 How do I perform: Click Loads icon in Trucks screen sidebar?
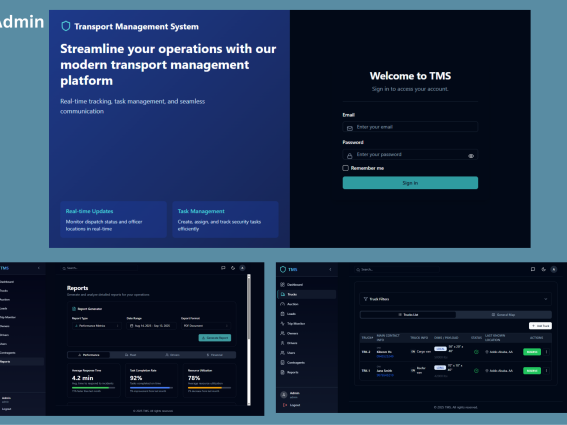(x=282, y=314)
